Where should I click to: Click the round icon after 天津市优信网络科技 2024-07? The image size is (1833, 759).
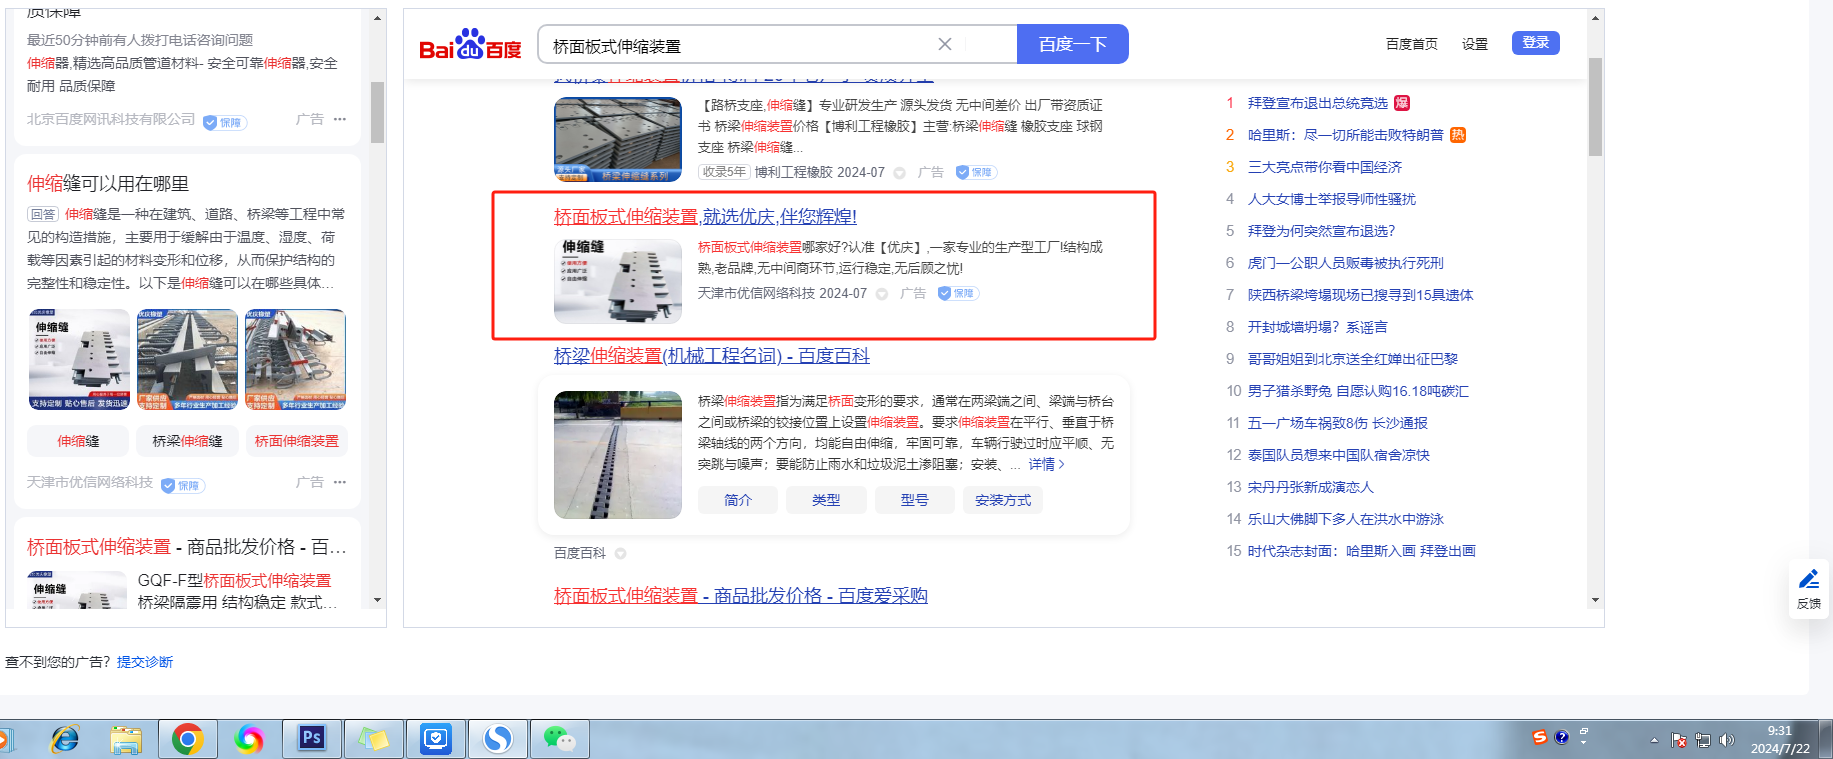(881, 294)
